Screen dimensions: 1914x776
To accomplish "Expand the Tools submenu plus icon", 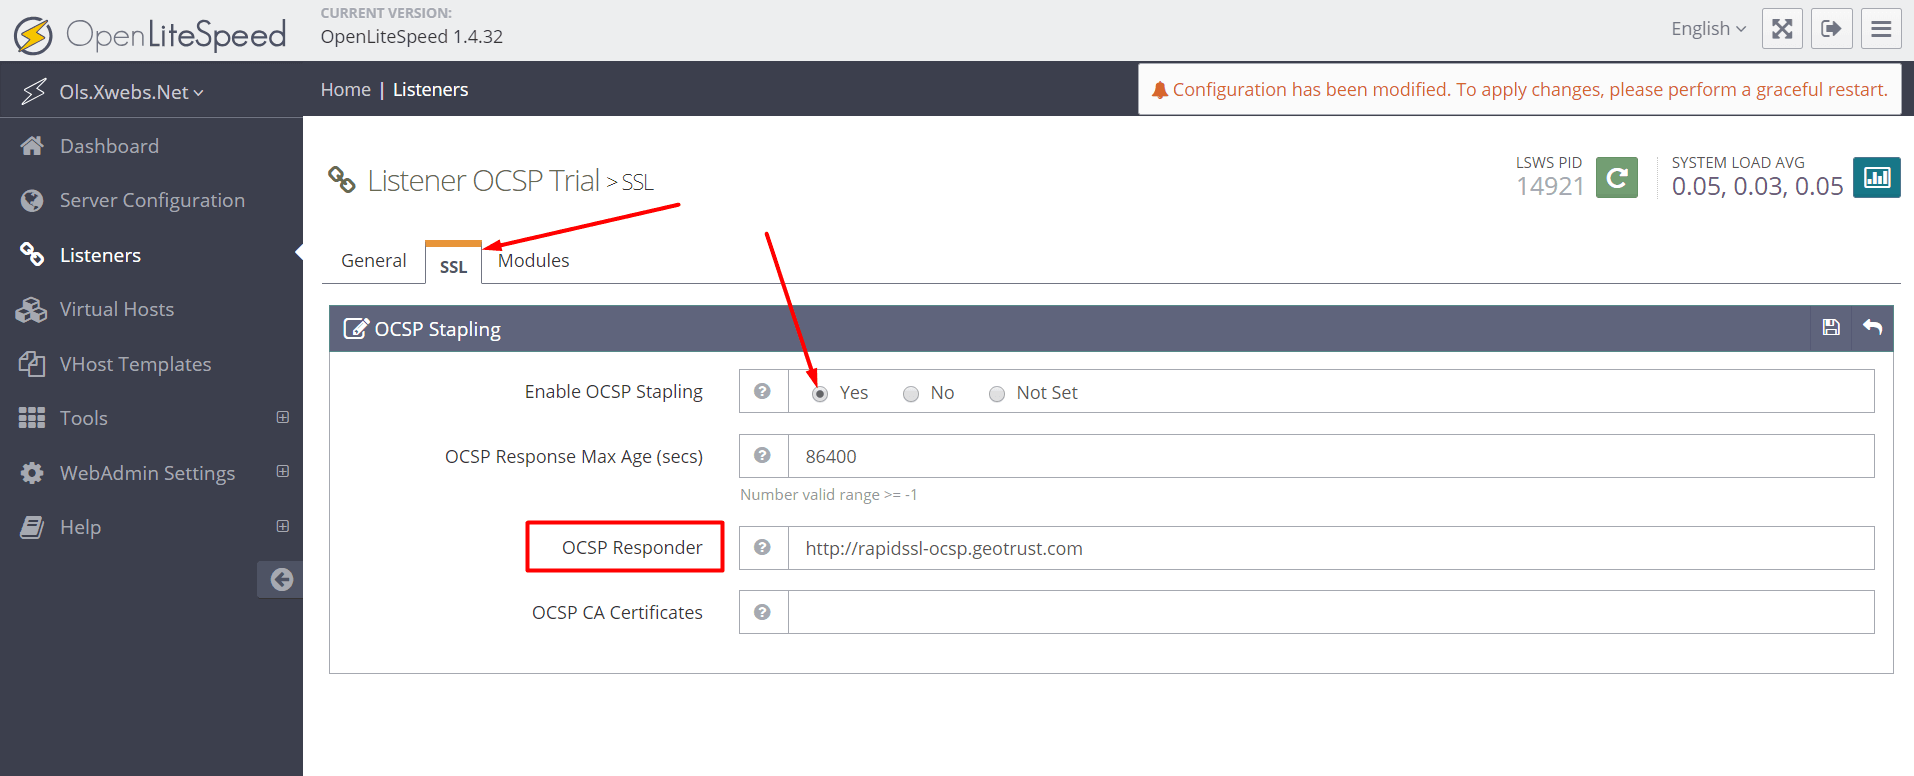I will pyautogui.click(x=283, y=417).
